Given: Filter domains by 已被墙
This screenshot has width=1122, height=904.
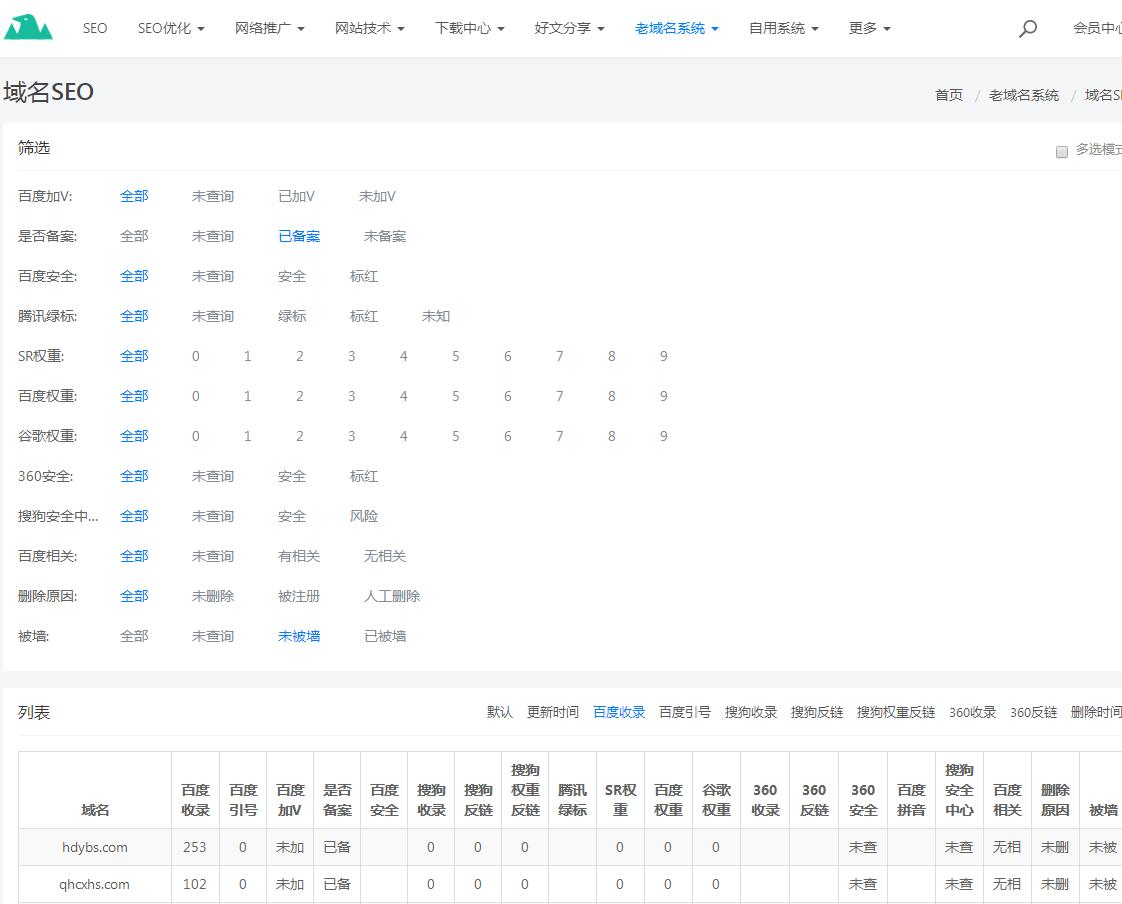Looking at the screenshot, I should coord(385,636).
